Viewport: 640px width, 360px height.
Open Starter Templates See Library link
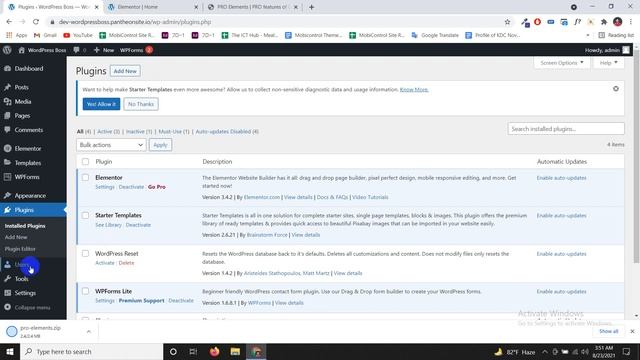click(x=108, y=225)
